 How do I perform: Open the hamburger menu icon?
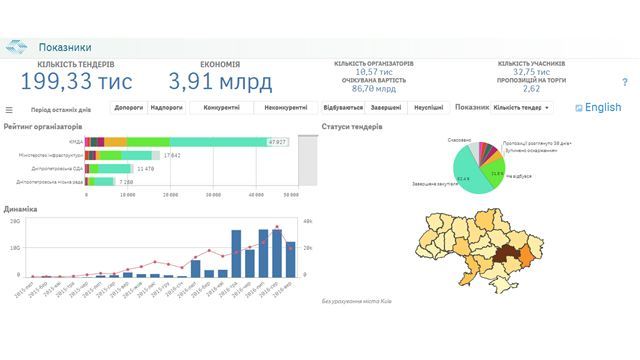pos(9,110)
